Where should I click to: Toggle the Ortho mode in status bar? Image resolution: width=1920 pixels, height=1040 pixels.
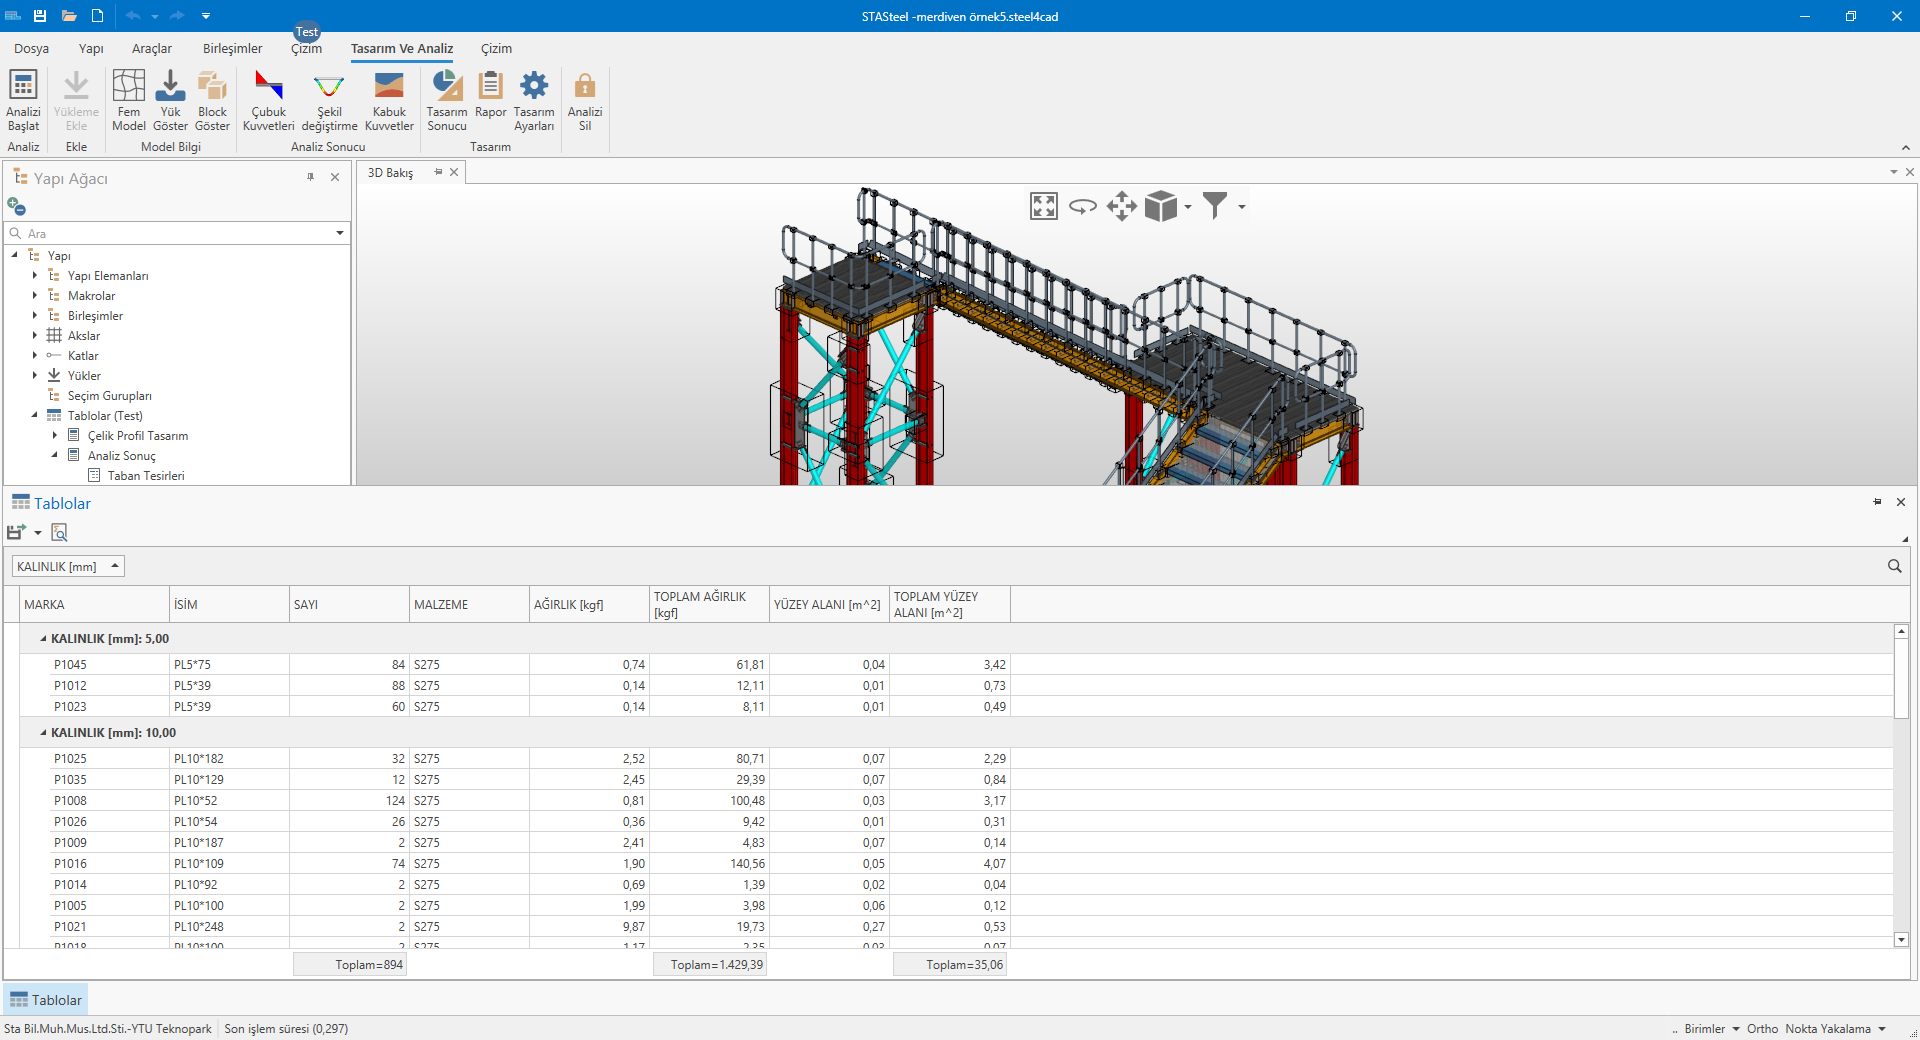1762,1029
